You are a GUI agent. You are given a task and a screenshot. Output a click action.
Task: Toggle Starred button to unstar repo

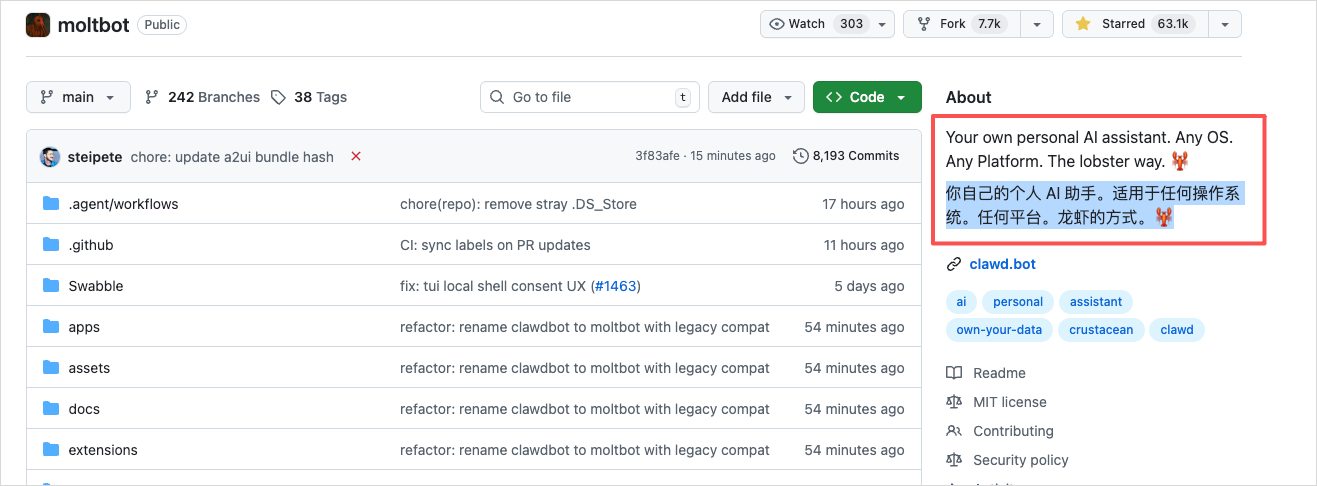click(1134, 24)
